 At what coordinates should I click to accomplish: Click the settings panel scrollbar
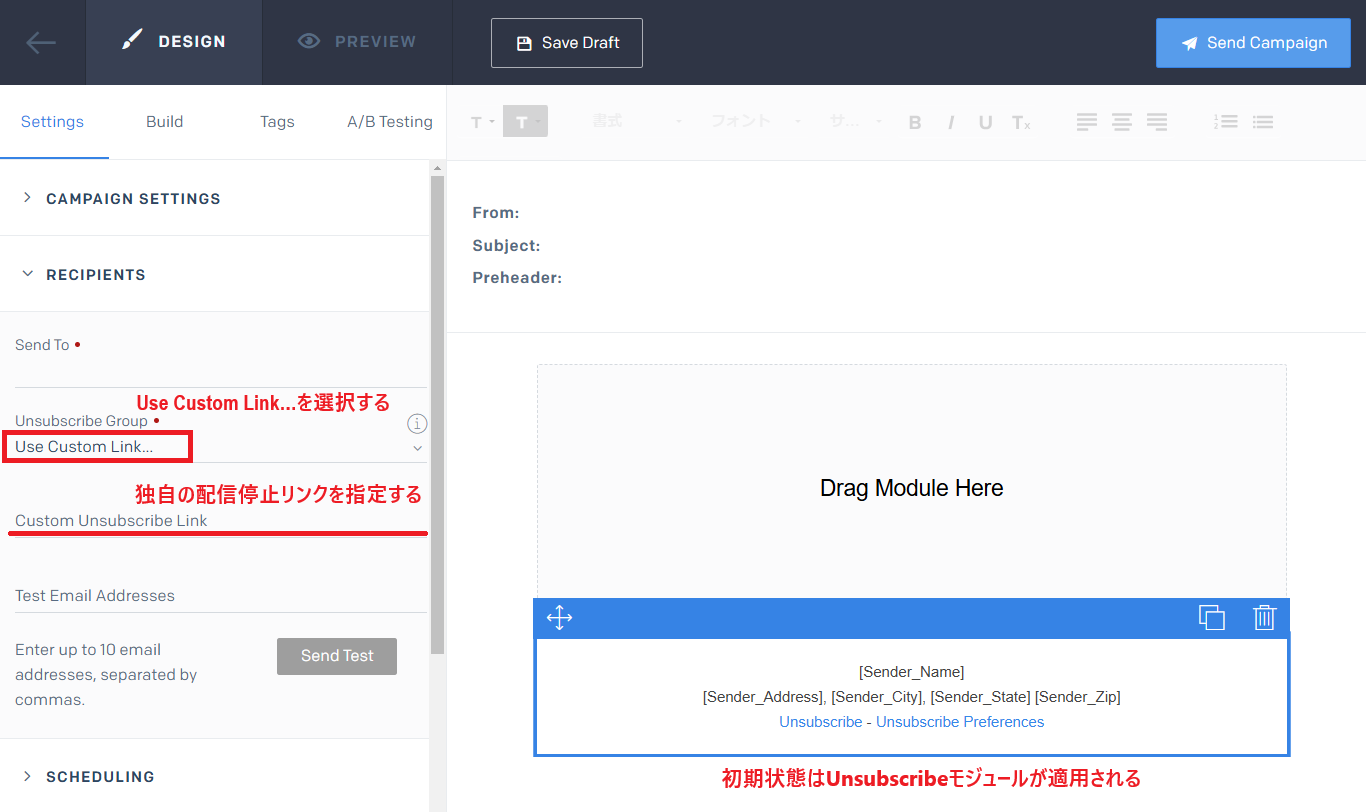(437, 415)
